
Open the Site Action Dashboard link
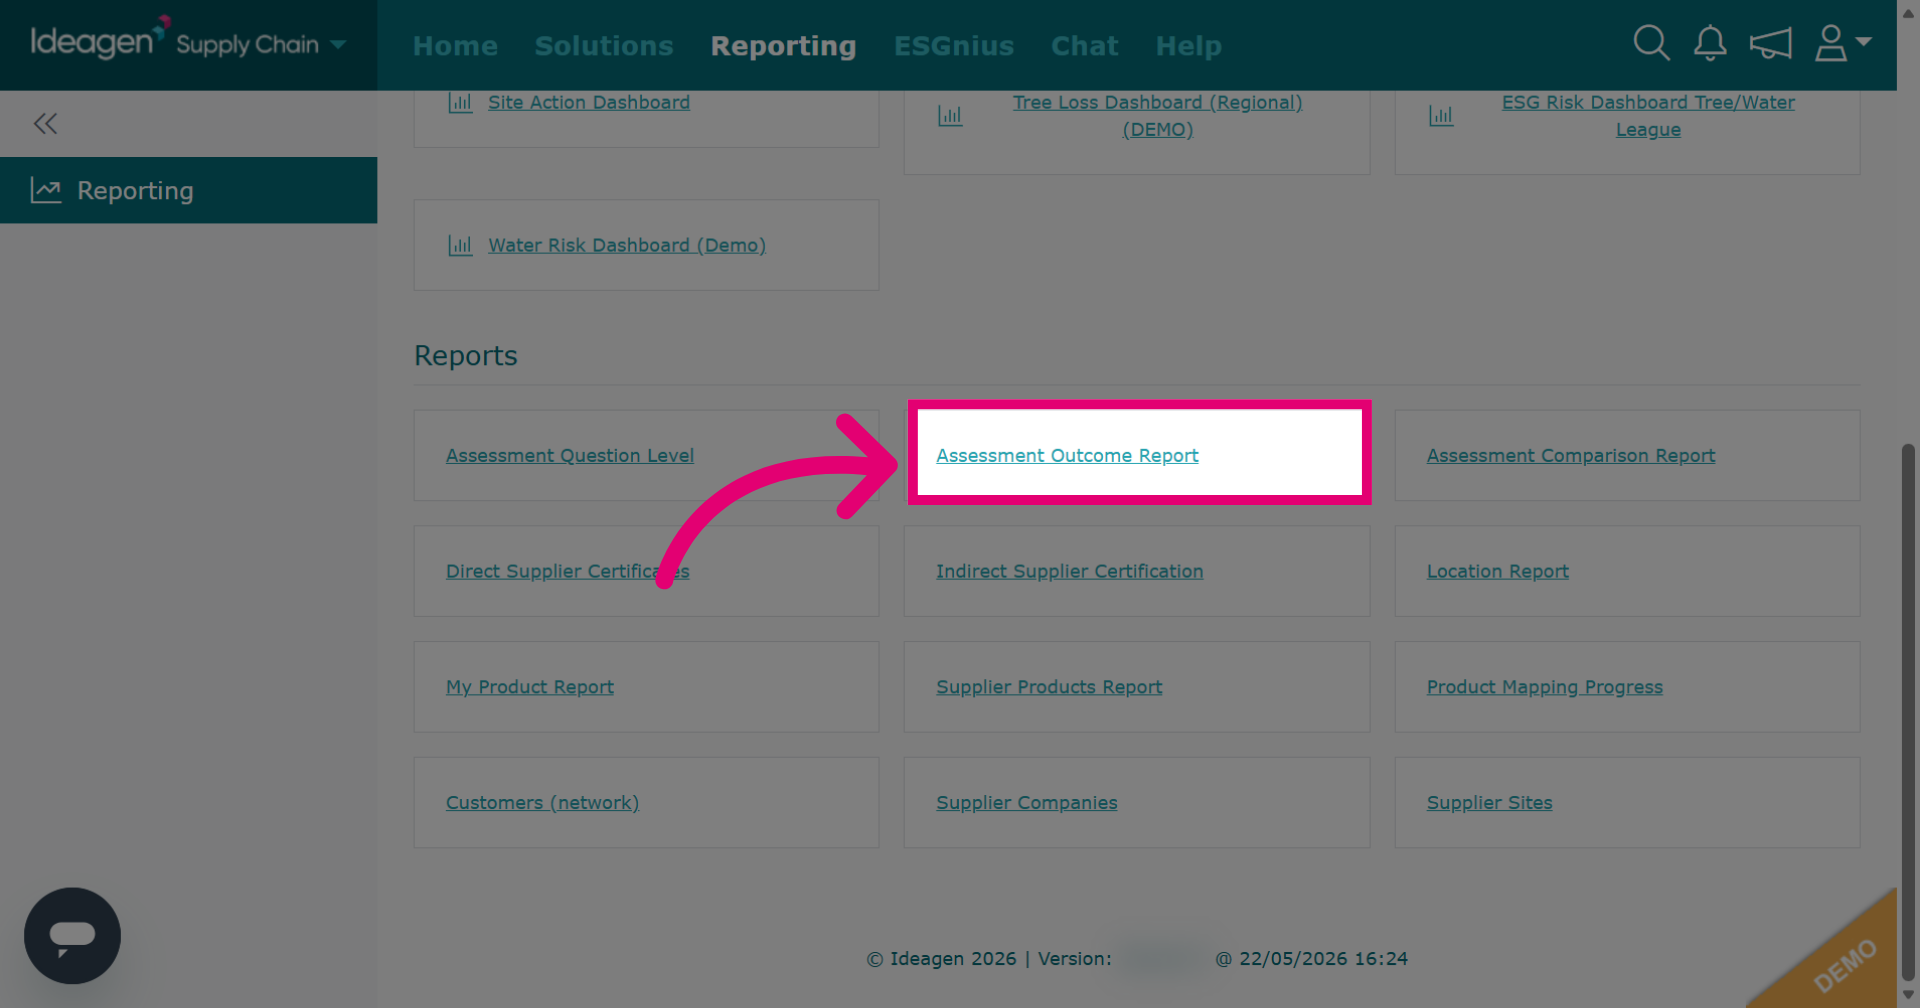[x=589, y=102]
